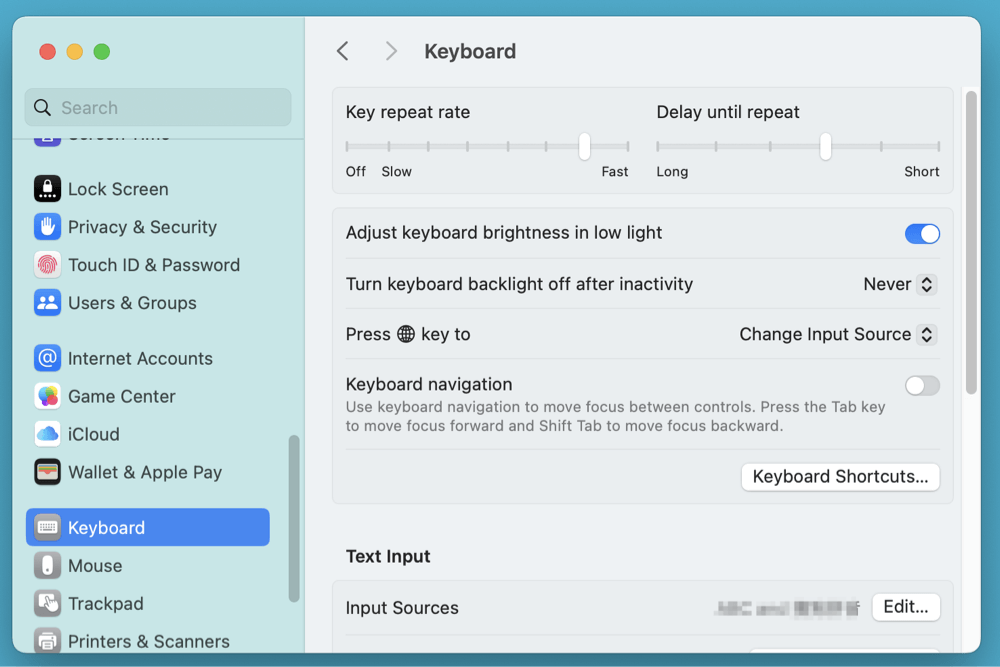Click the Touch ID & Password fingerprint icon
This screenshot has height=667, width=1000.
coord(47,265)
